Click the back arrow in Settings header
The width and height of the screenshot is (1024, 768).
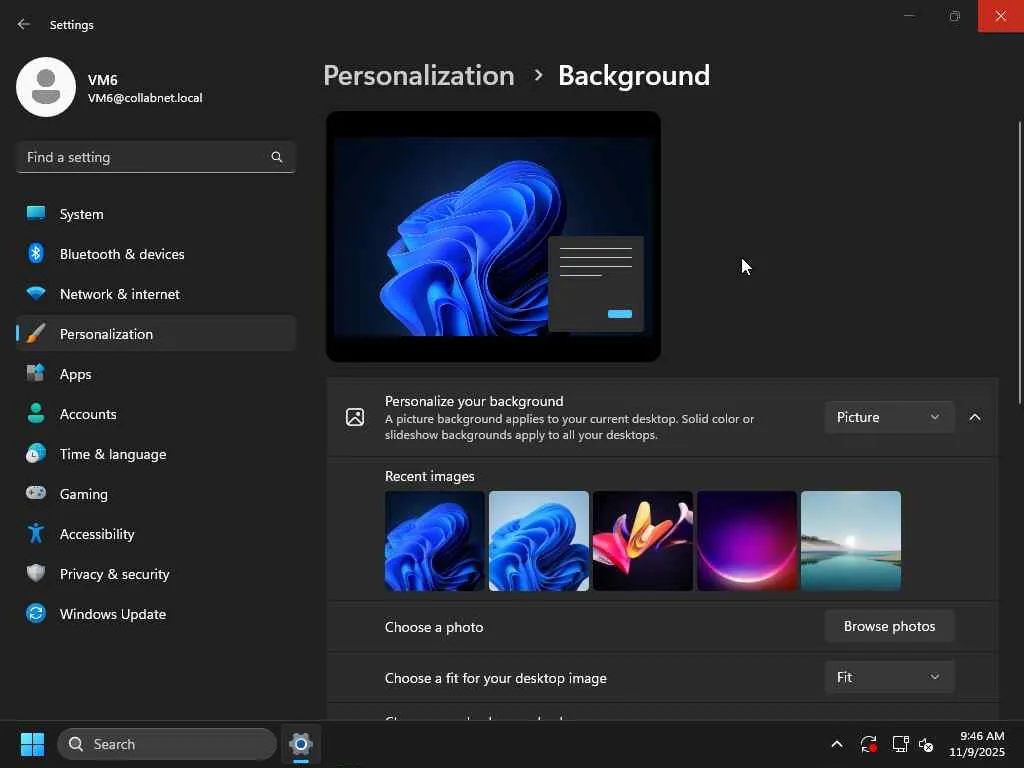point(24,24)
